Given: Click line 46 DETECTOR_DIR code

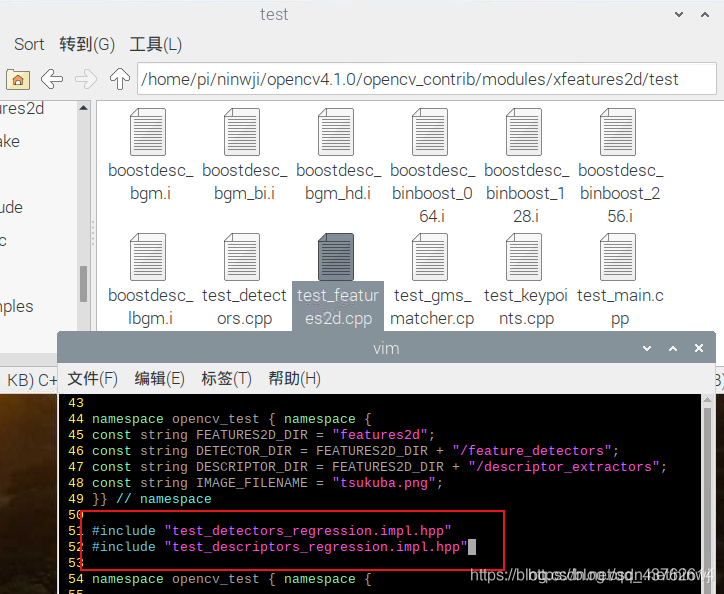Looking at the screenshot, I should click(x=355, y=451).
